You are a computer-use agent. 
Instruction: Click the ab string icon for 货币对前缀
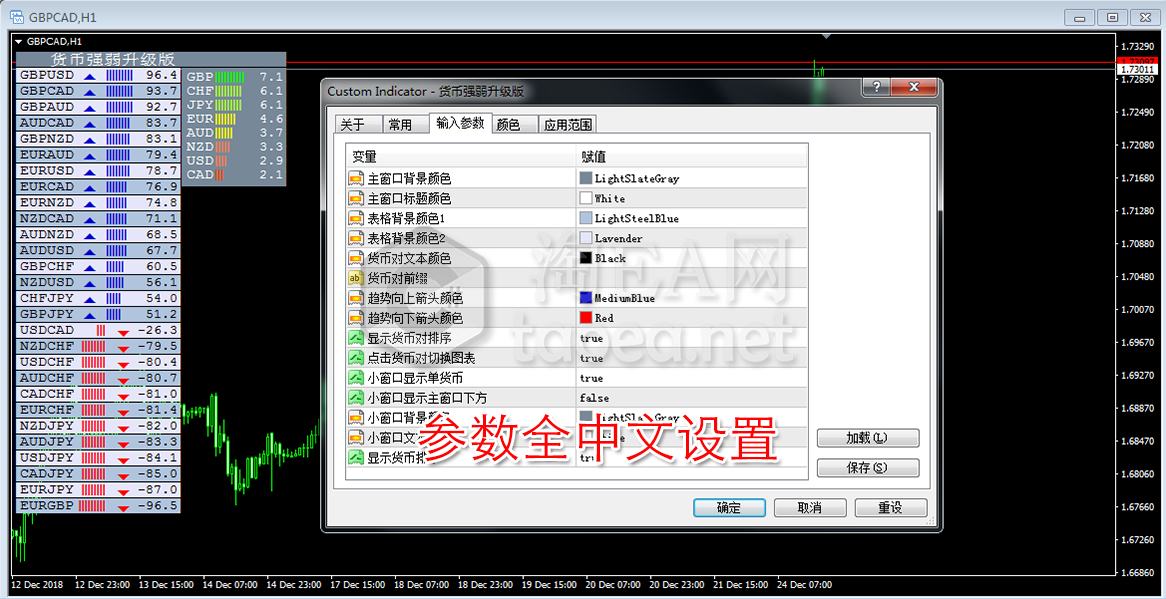click(355, 279)
